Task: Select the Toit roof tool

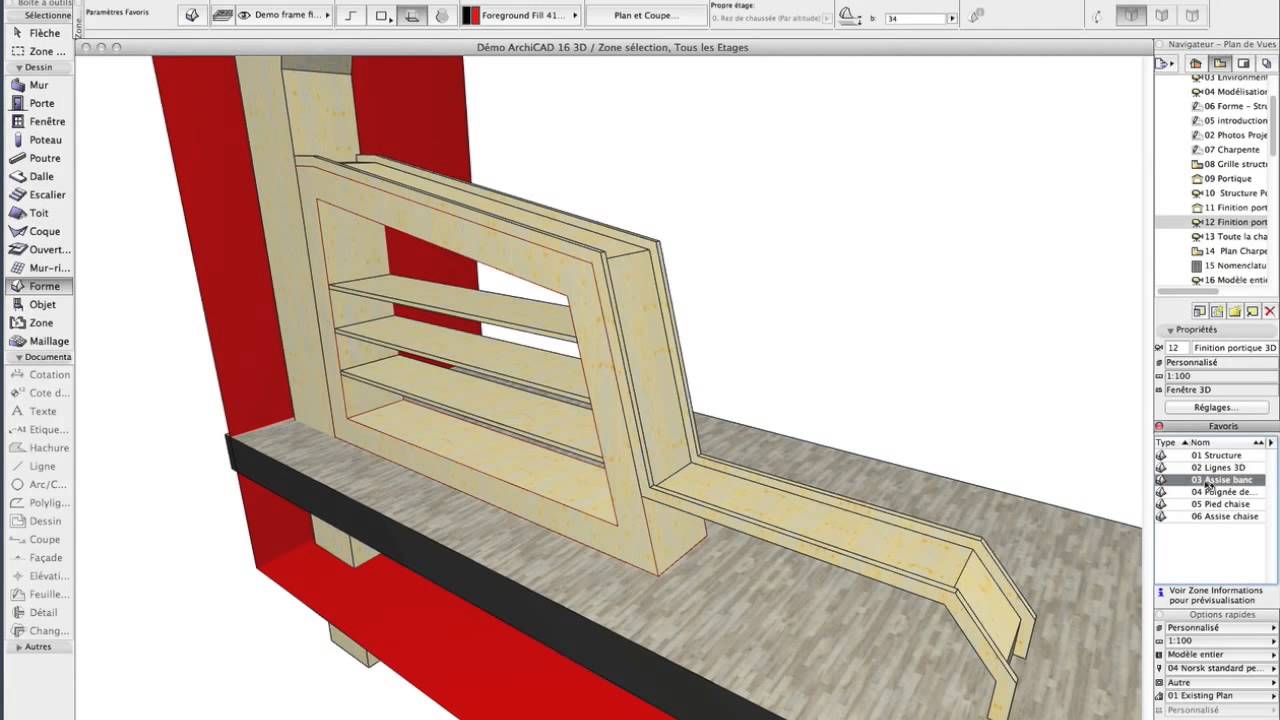Action: 38,213
